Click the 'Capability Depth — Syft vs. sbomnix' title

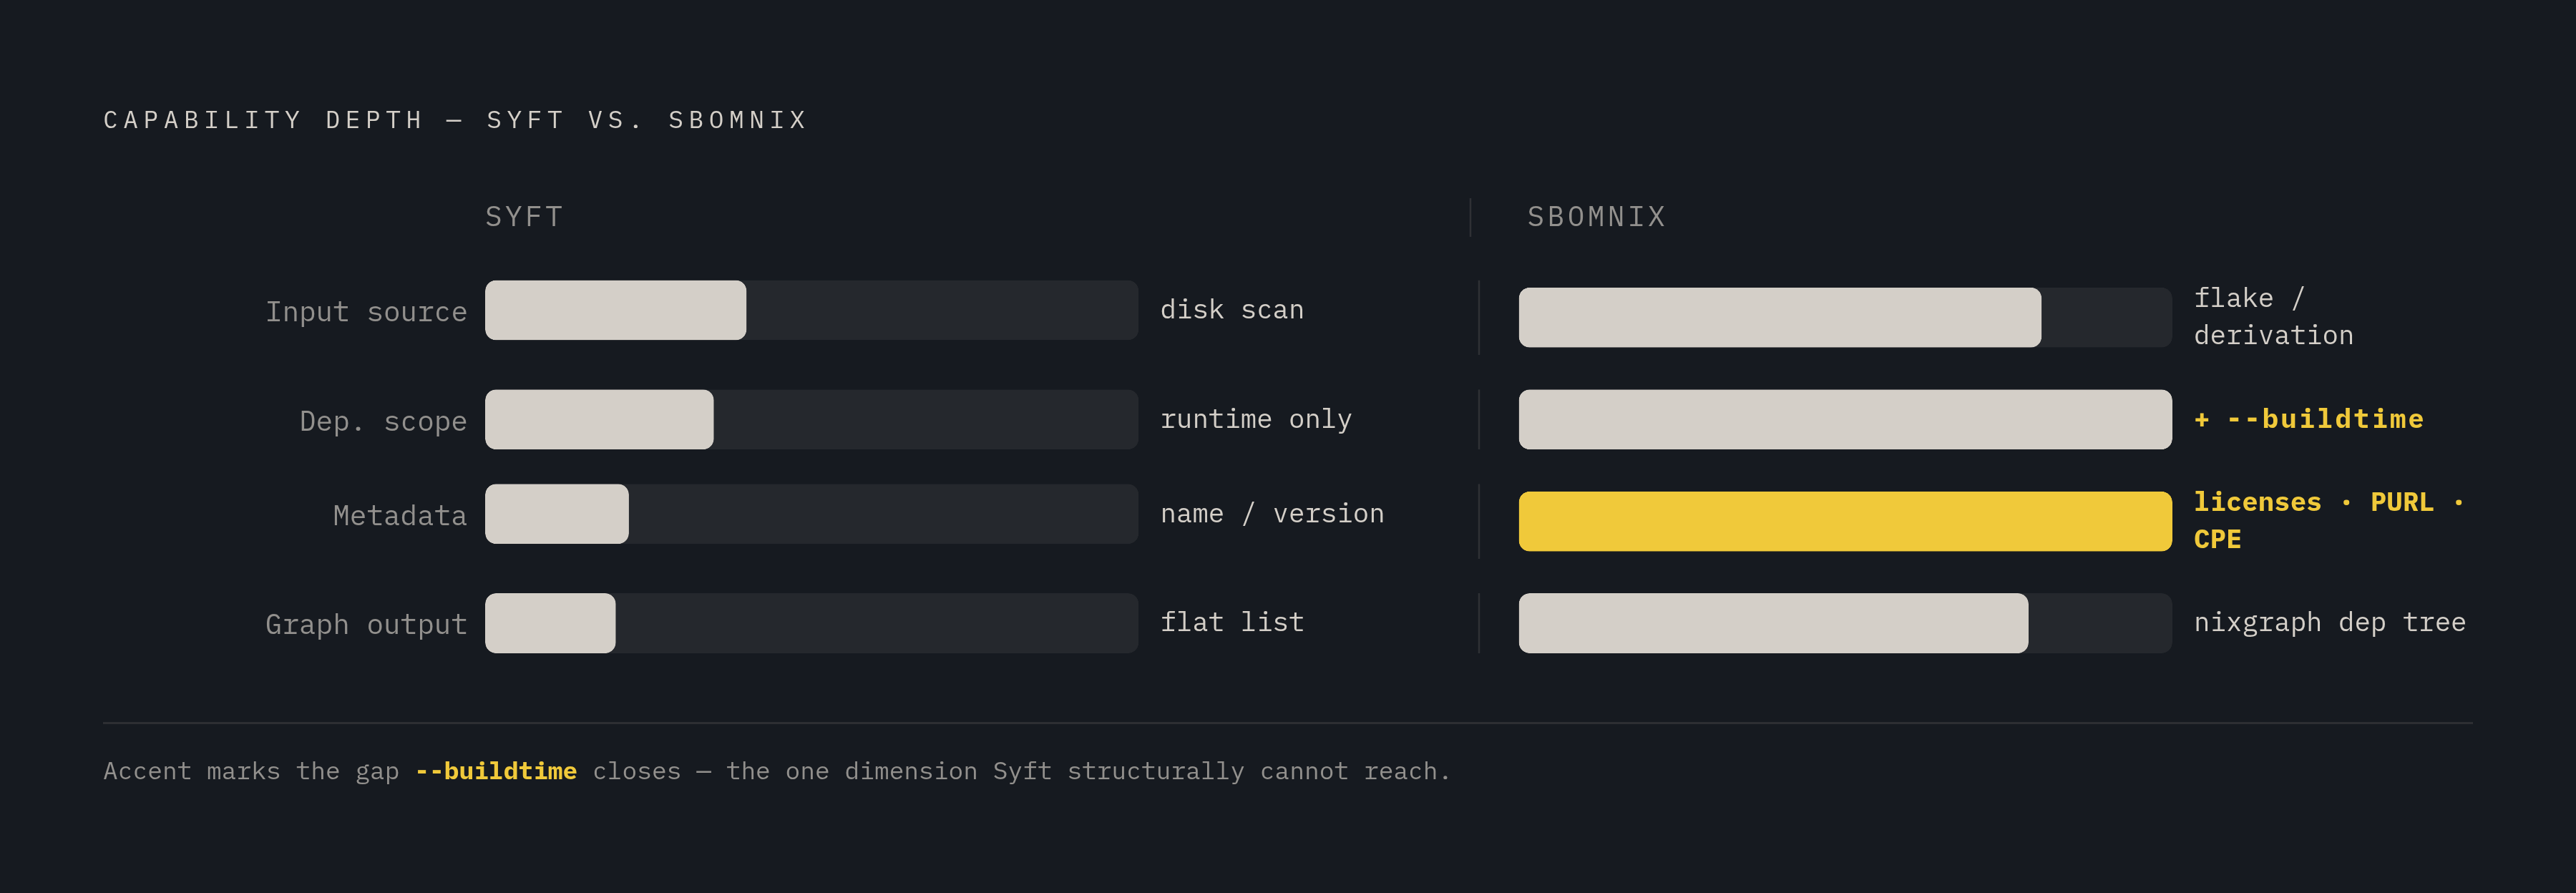(455, 120)
